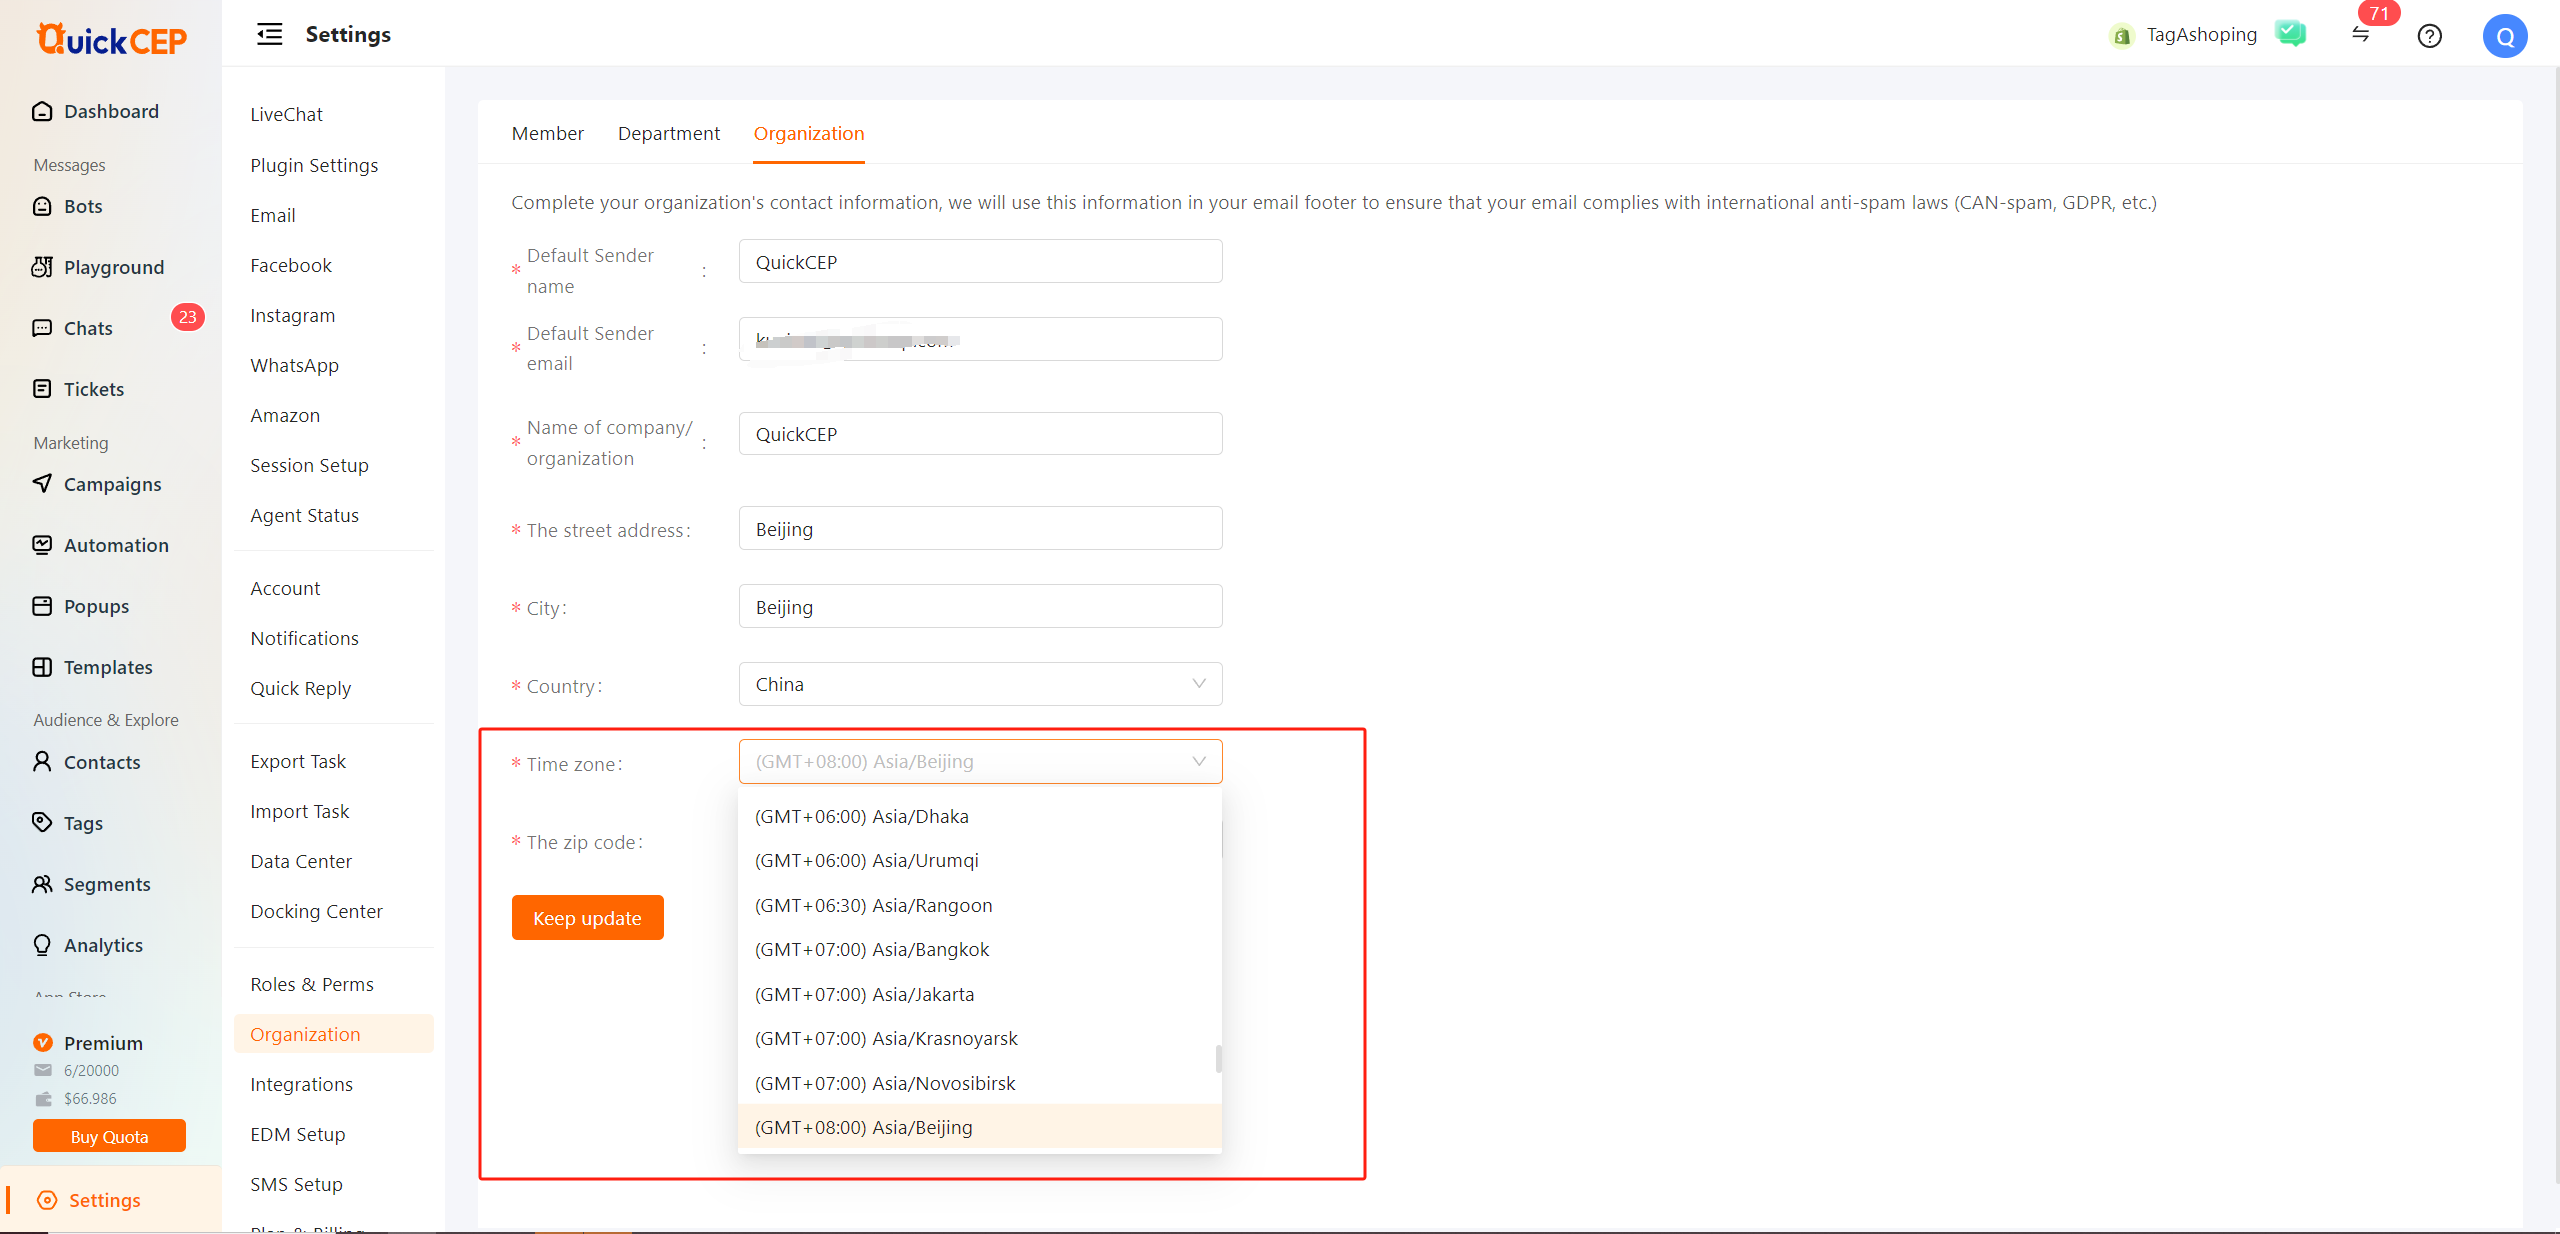
Task: Switch to the Member tab
Action: tap(547, 133)
